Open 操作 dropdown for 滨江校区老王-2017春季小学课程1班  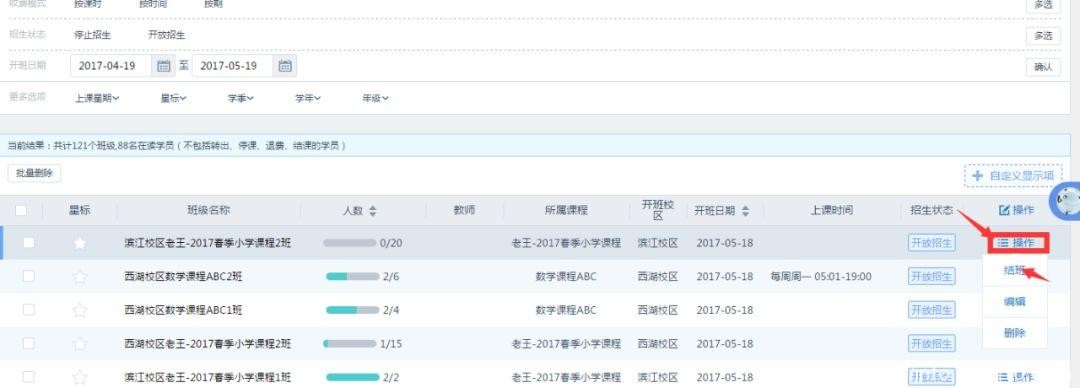[1015, 377]
